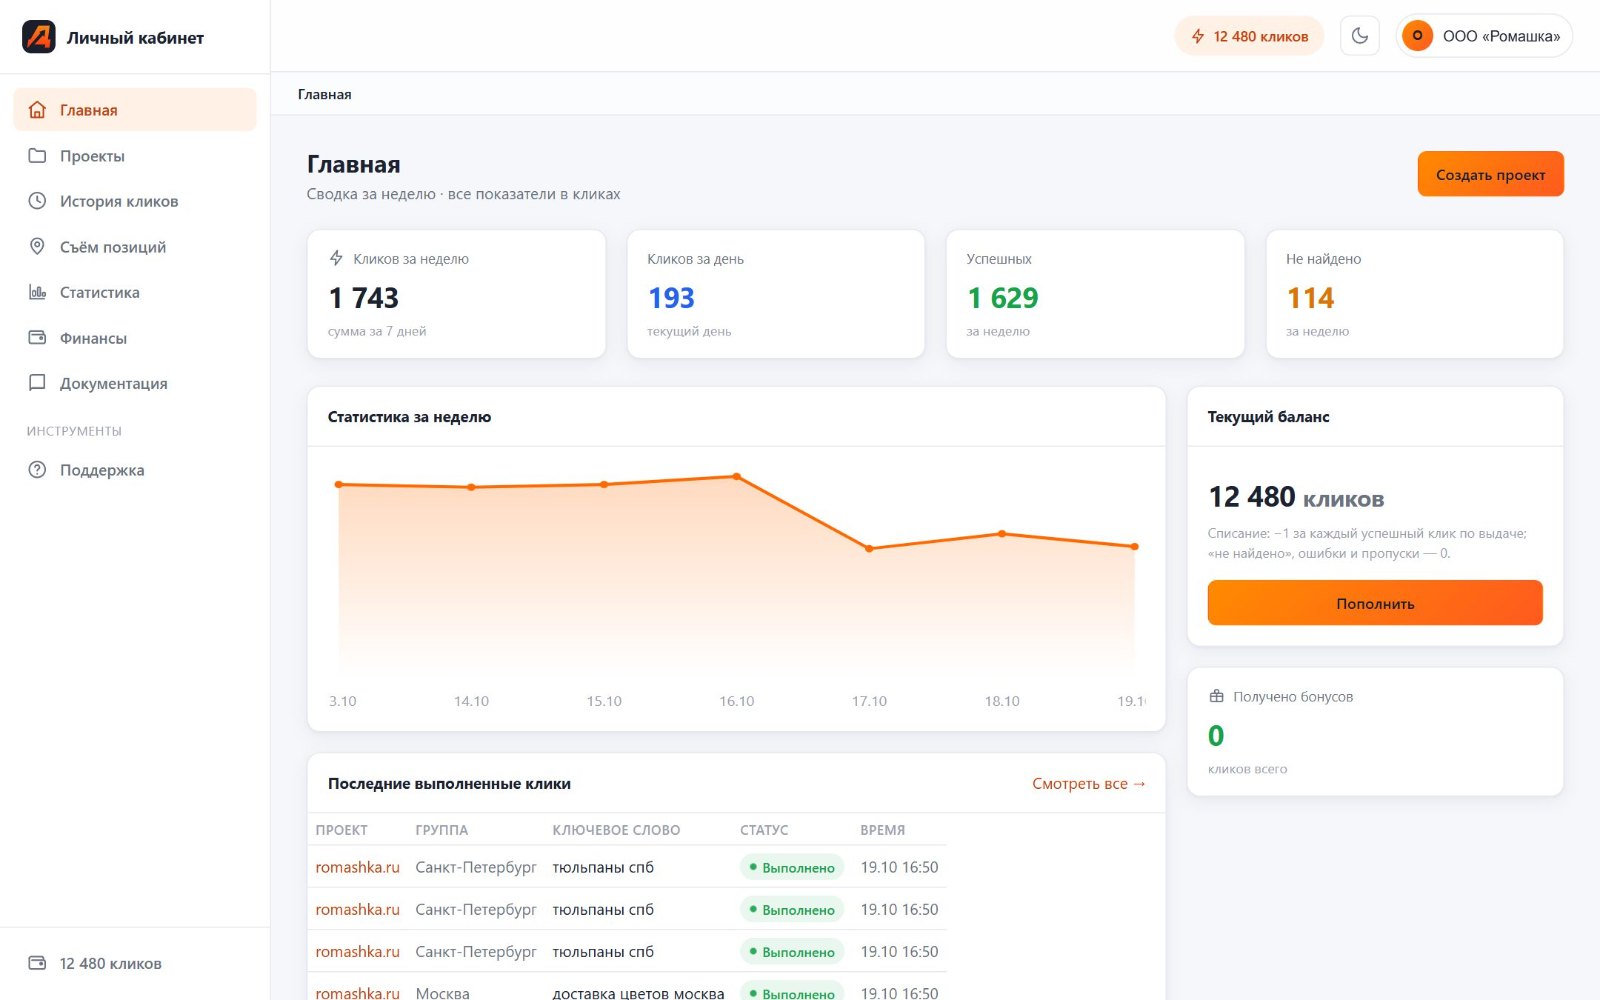Click the Статус column header
Screen dimensions: 1600x1000
[x=764, y=830]
